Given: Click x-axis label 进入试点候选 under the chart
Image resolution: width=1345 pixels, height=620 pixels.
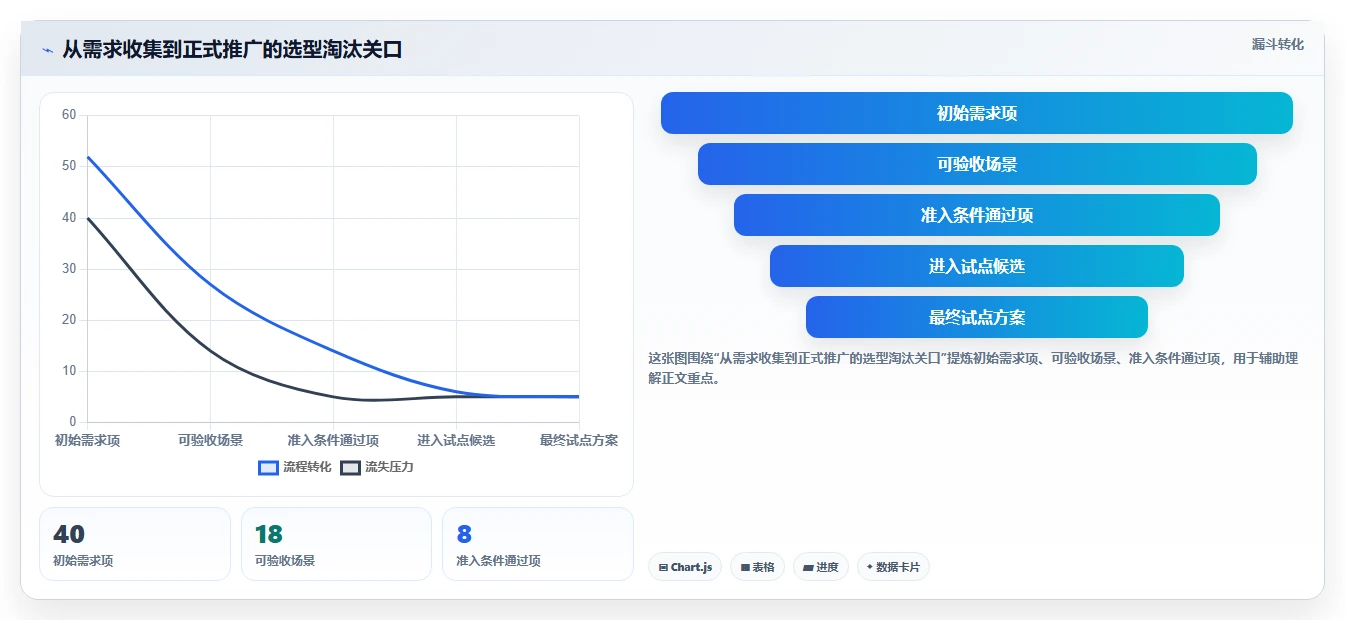Looking at the screenshot, I should [x=456, y=440].
